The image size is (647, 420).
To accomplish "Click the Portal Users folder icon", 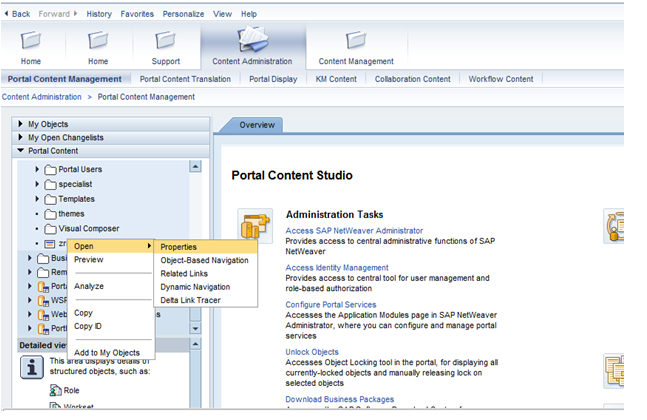I will pyautogui.click(x=50, y=170).
